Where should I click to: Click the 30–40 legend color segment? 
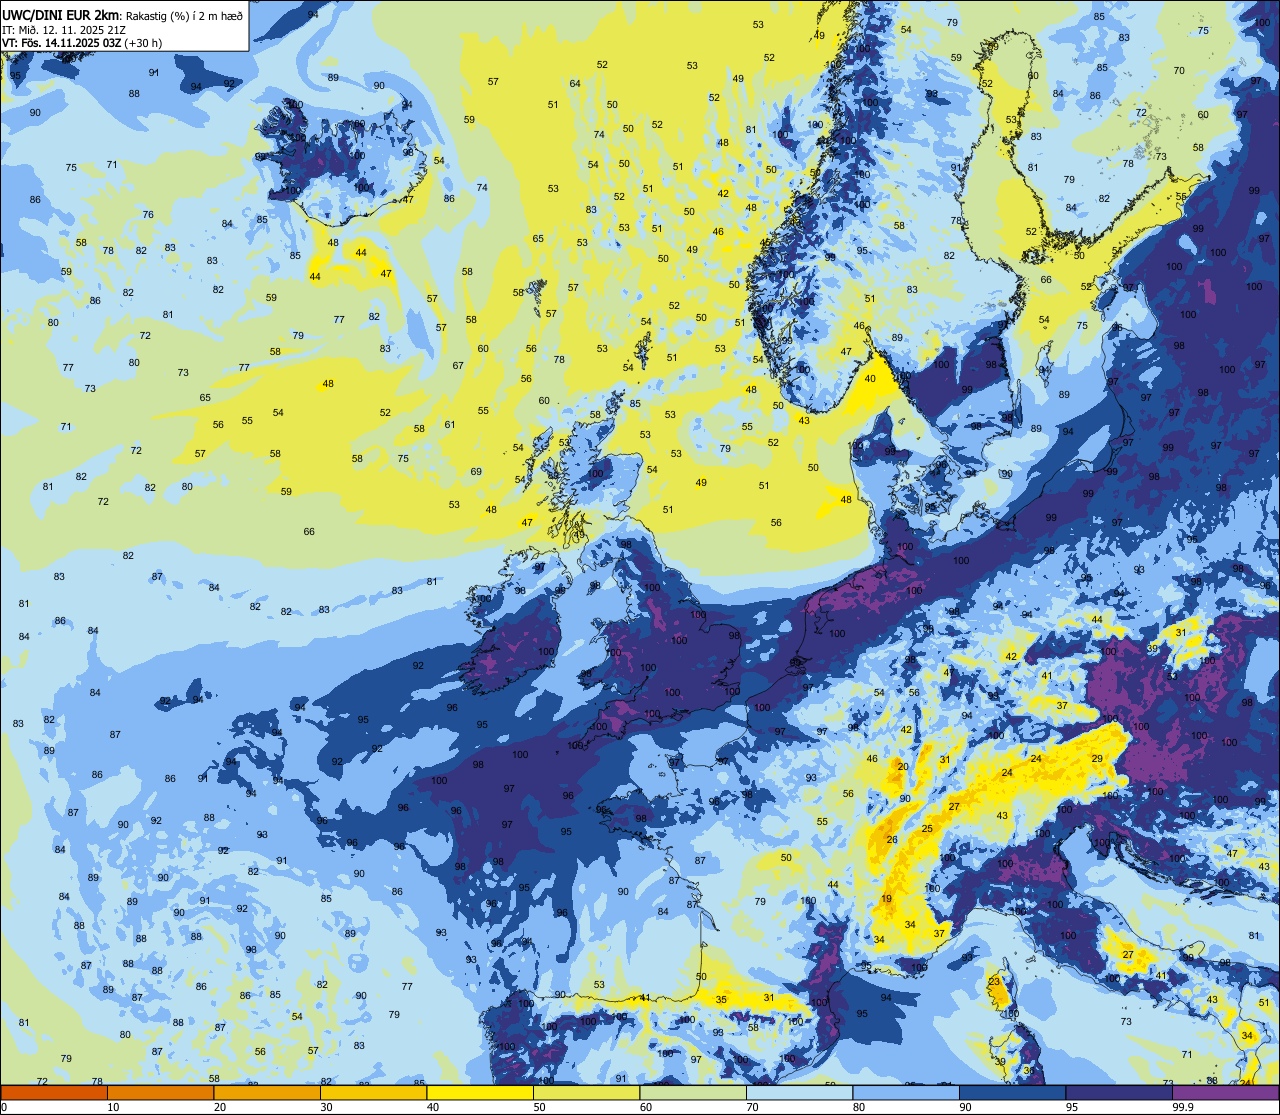pos(373,1092)
